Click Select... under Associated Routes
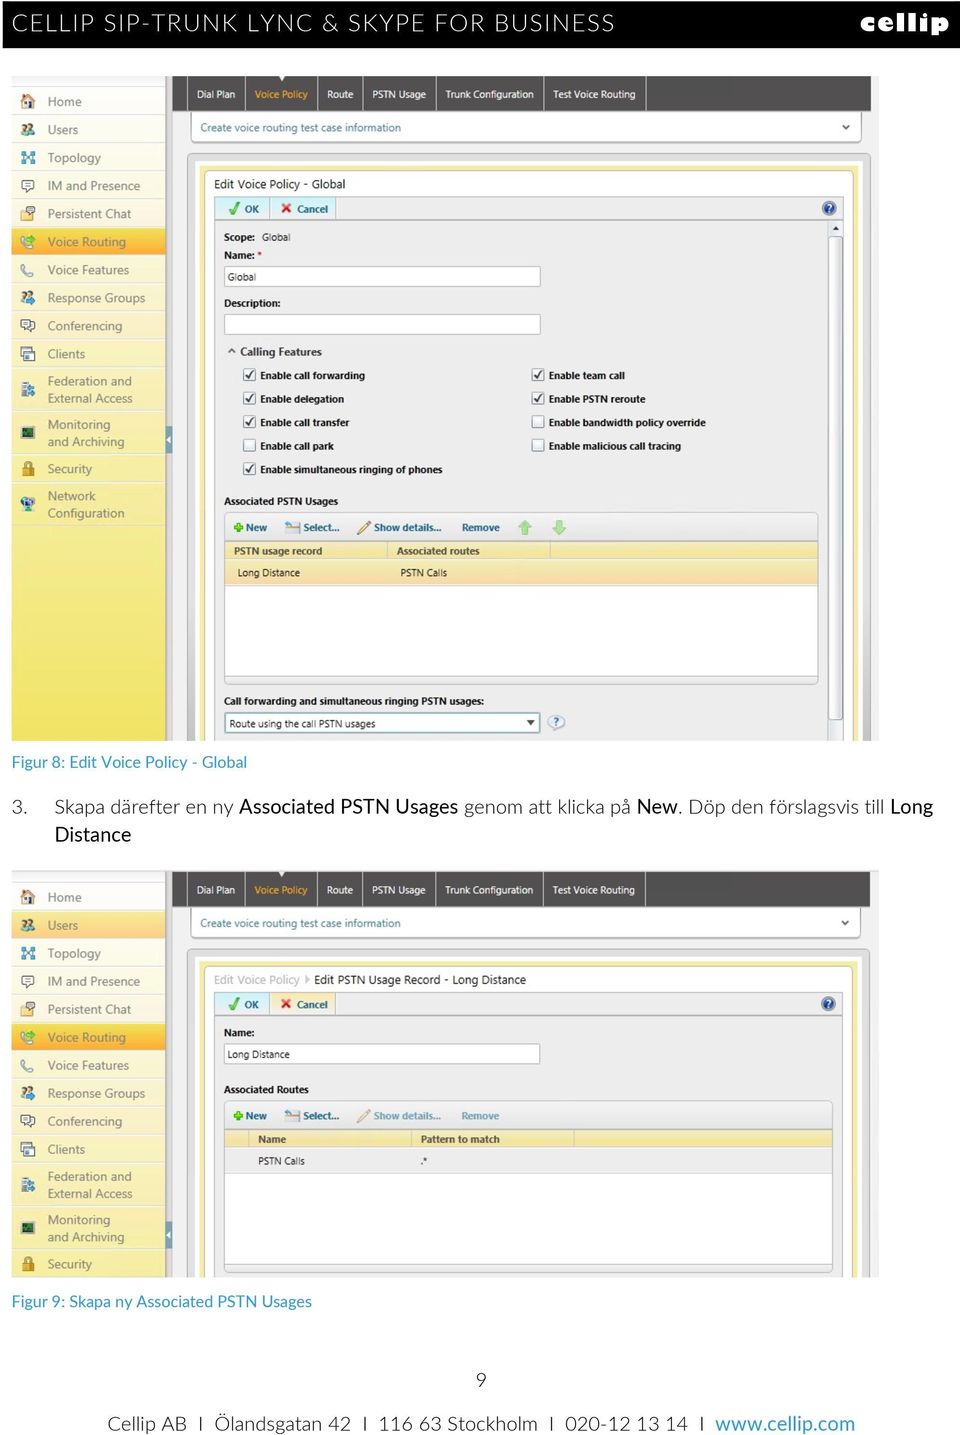 [312, 1115]
